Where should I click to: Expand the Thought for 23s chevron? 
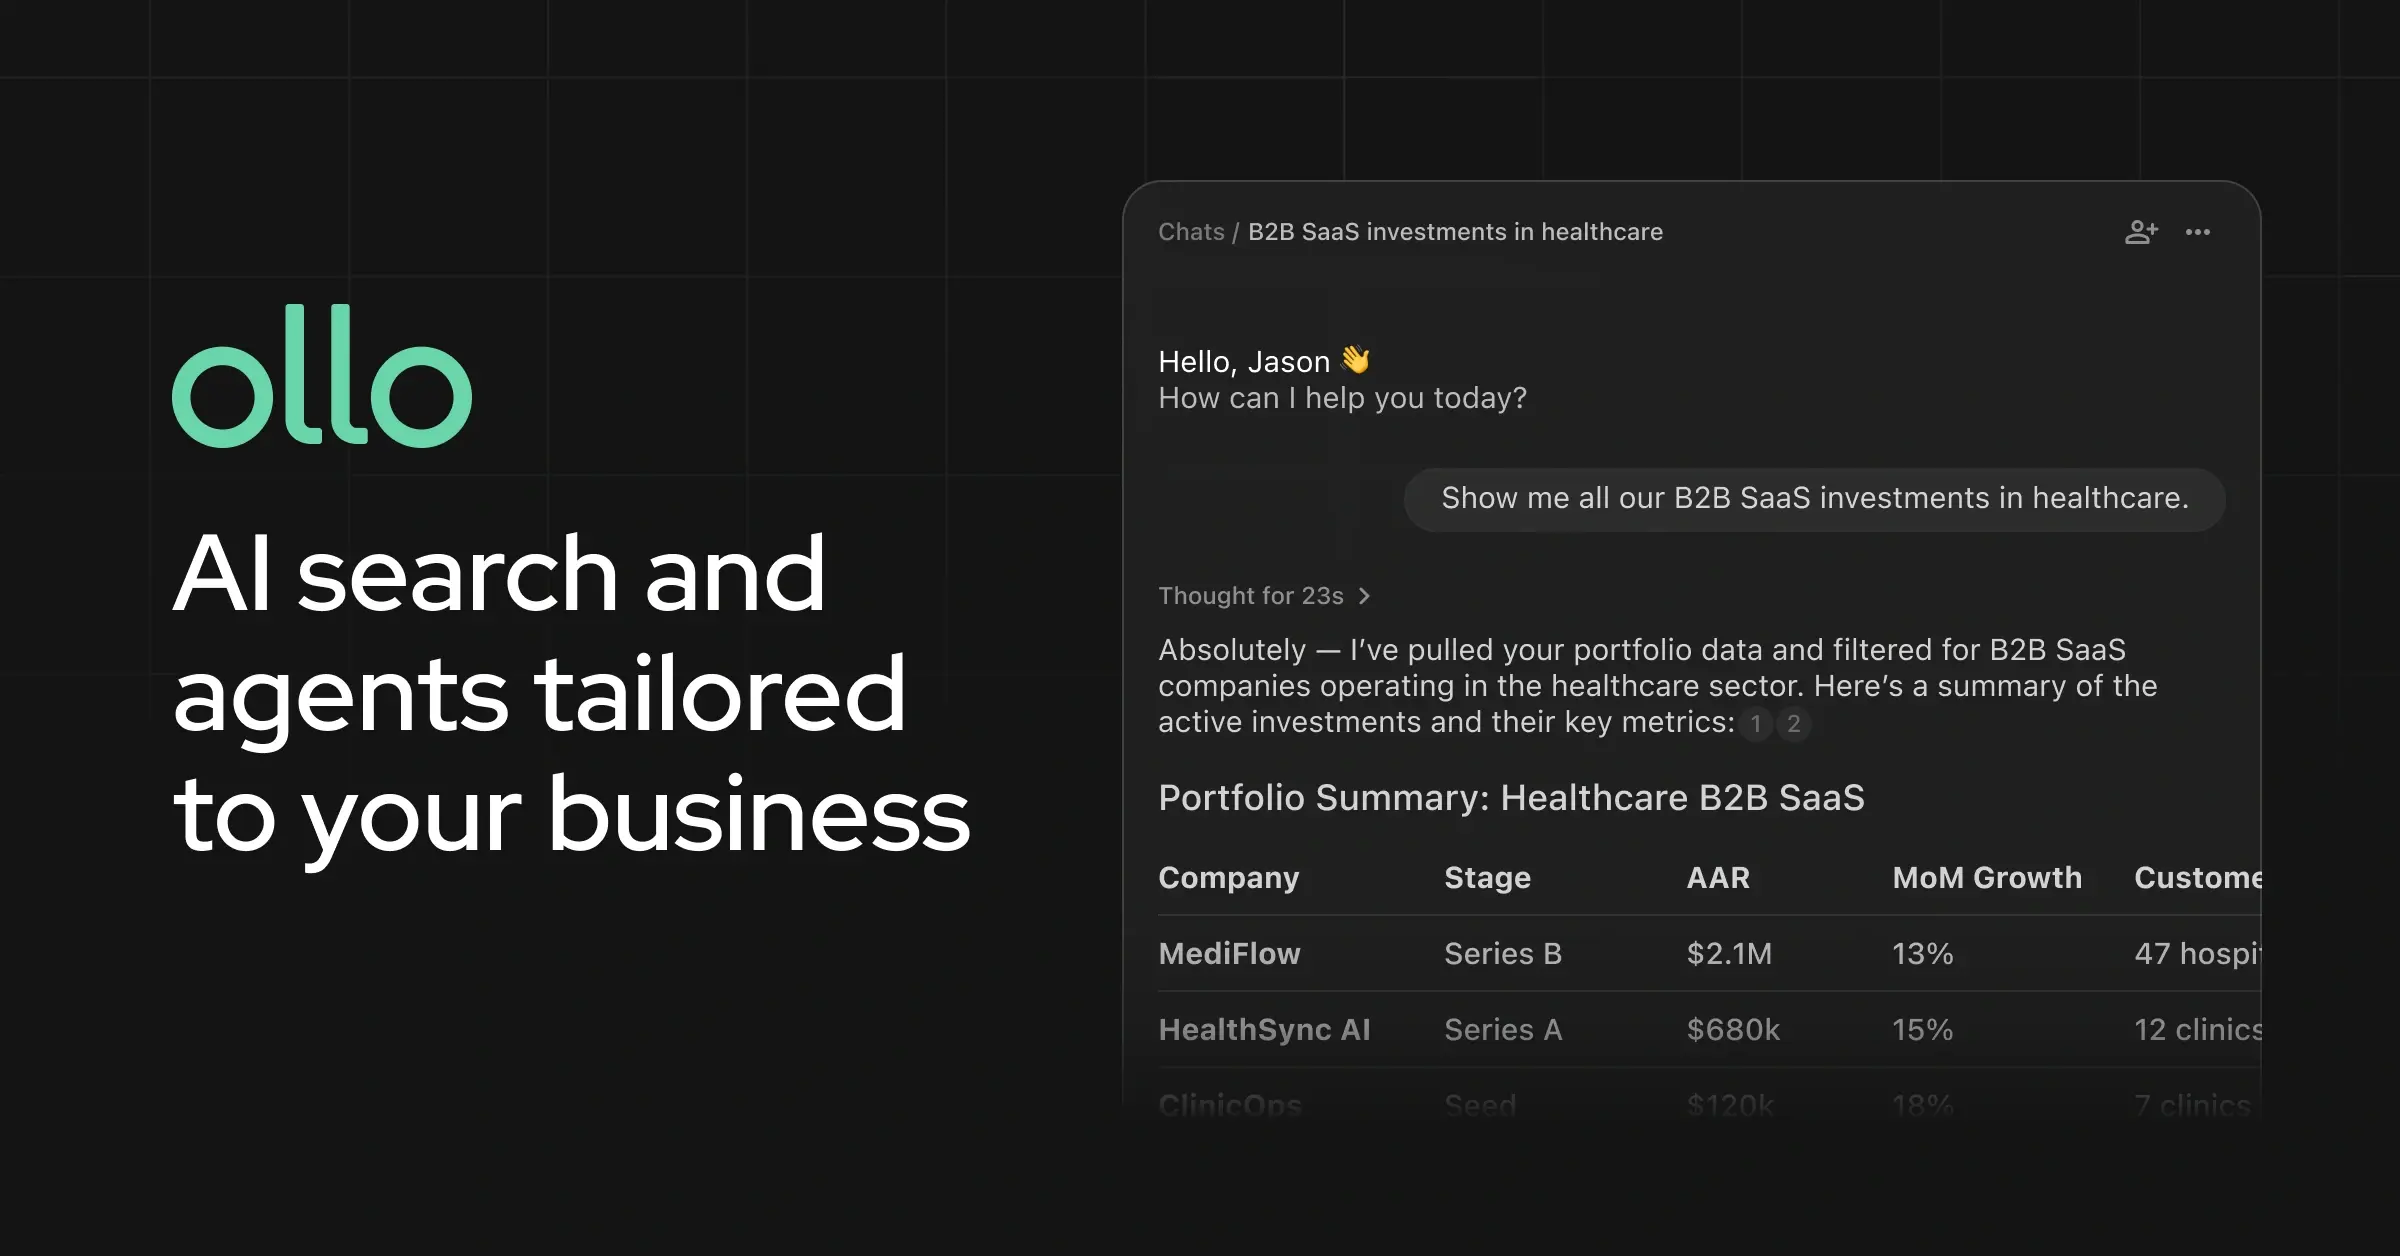1364,596
